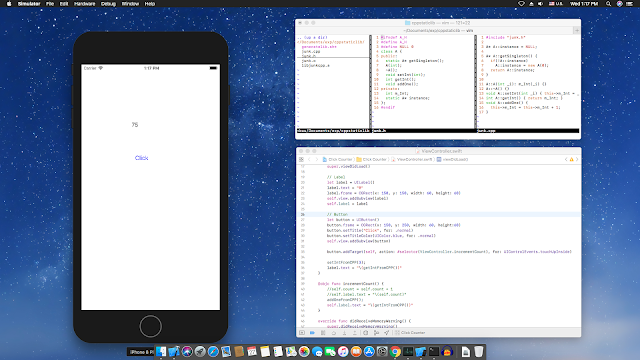This screenshot has width=640, height=360.
Task: Open Photos from the Dock
Action: [x=304, y=351]
